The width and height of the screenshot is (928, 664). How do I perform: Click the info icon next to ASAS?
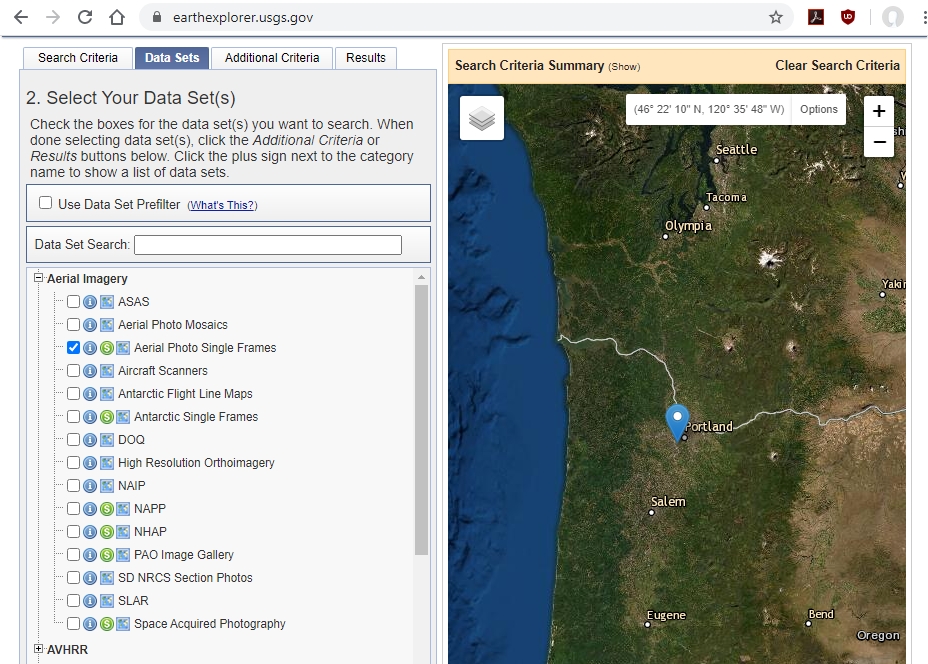pyautogui.click(x=90, y=302)
